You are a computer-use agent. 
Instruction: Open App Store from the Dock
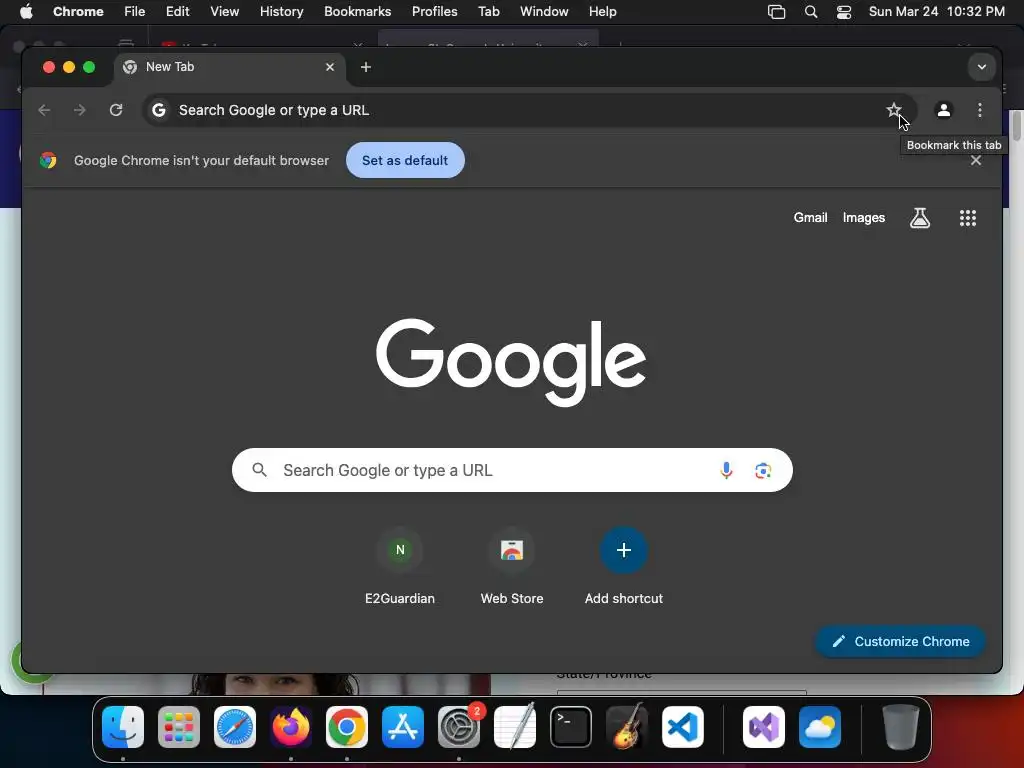(x=402, y=726)
